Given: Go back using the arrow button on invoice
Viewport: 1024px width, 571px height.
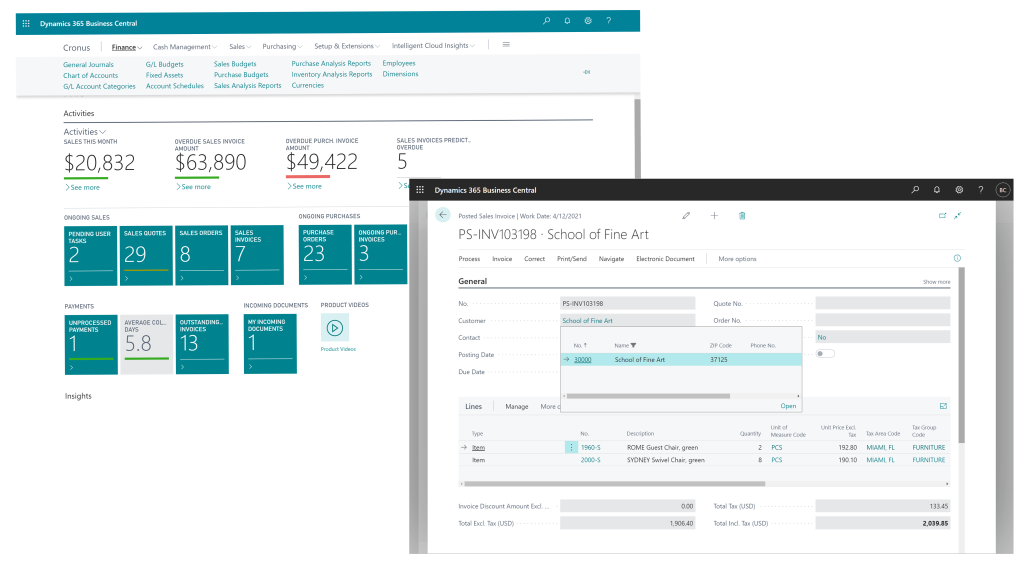Looking at the screenshot, I should (x=443, y=215).
